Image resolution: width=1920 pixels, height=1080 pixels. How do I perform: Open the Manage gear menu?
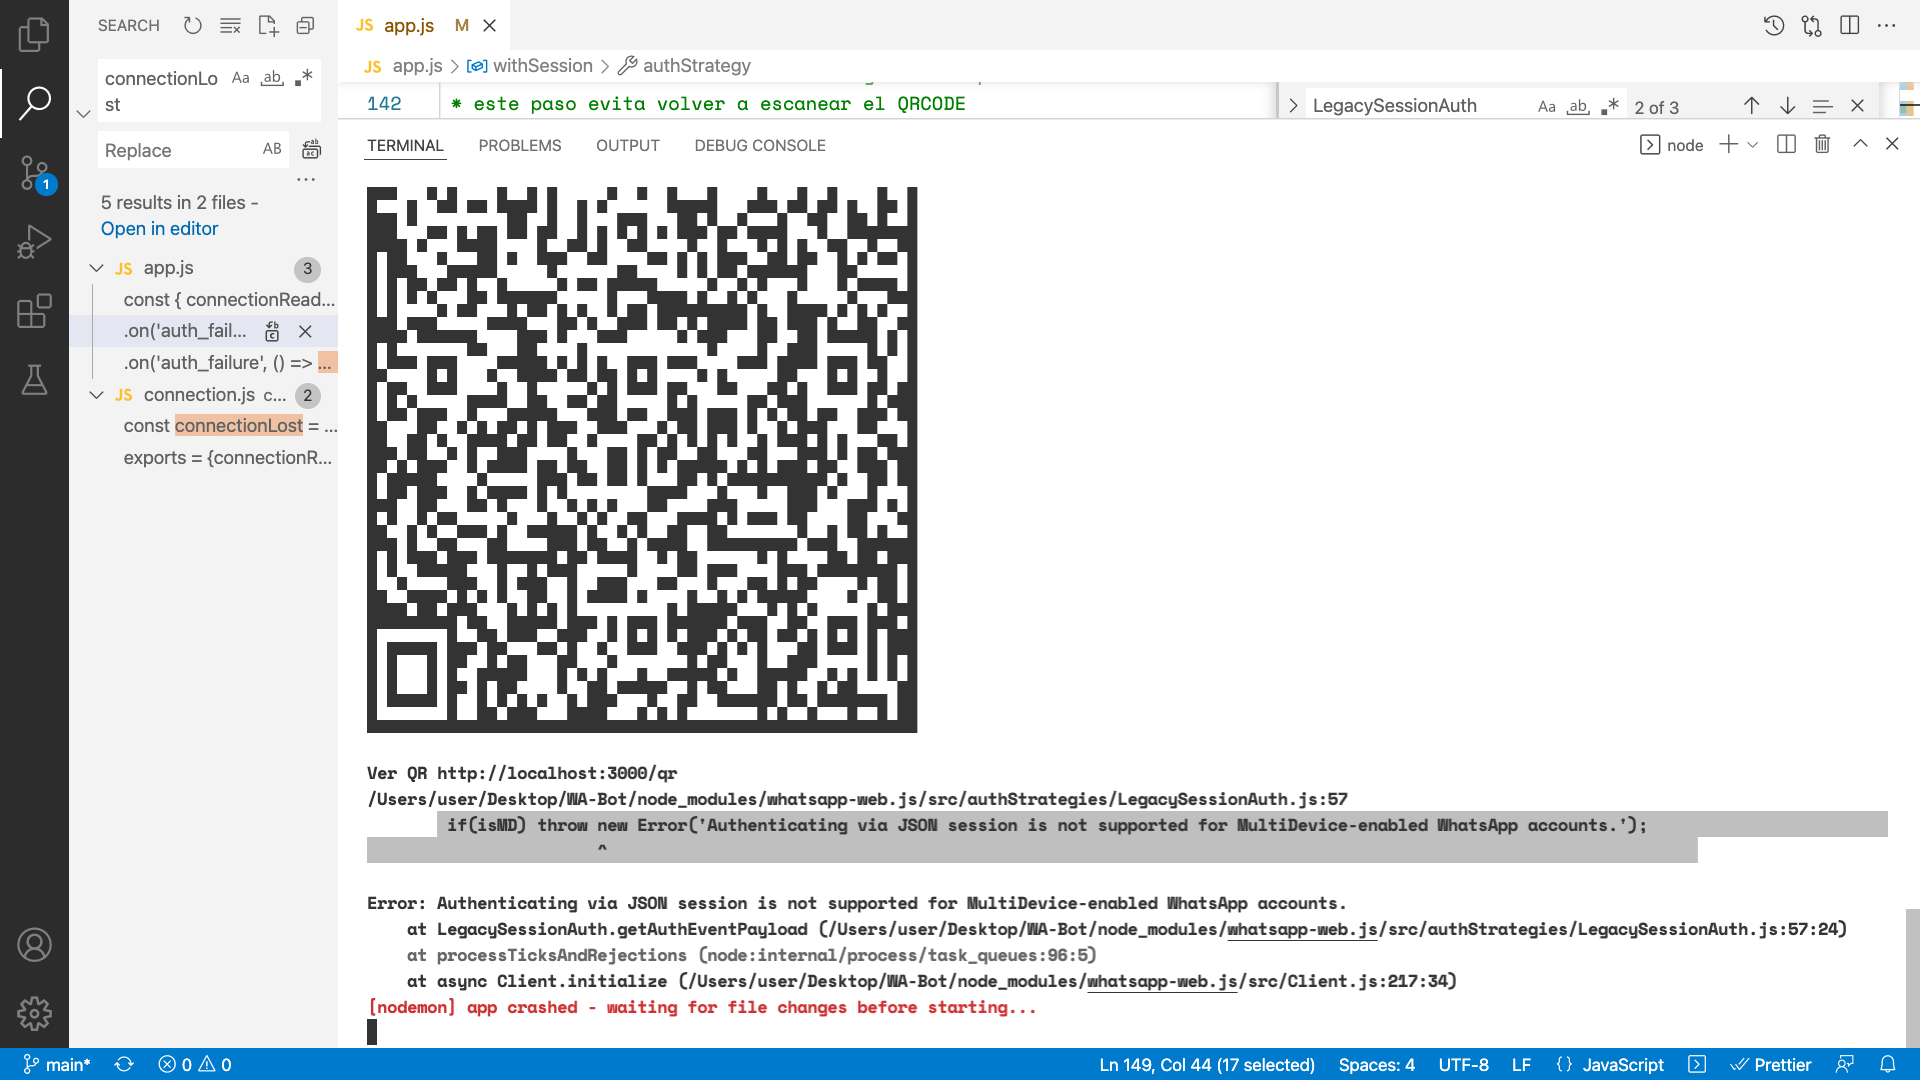tap(34, 1013)
